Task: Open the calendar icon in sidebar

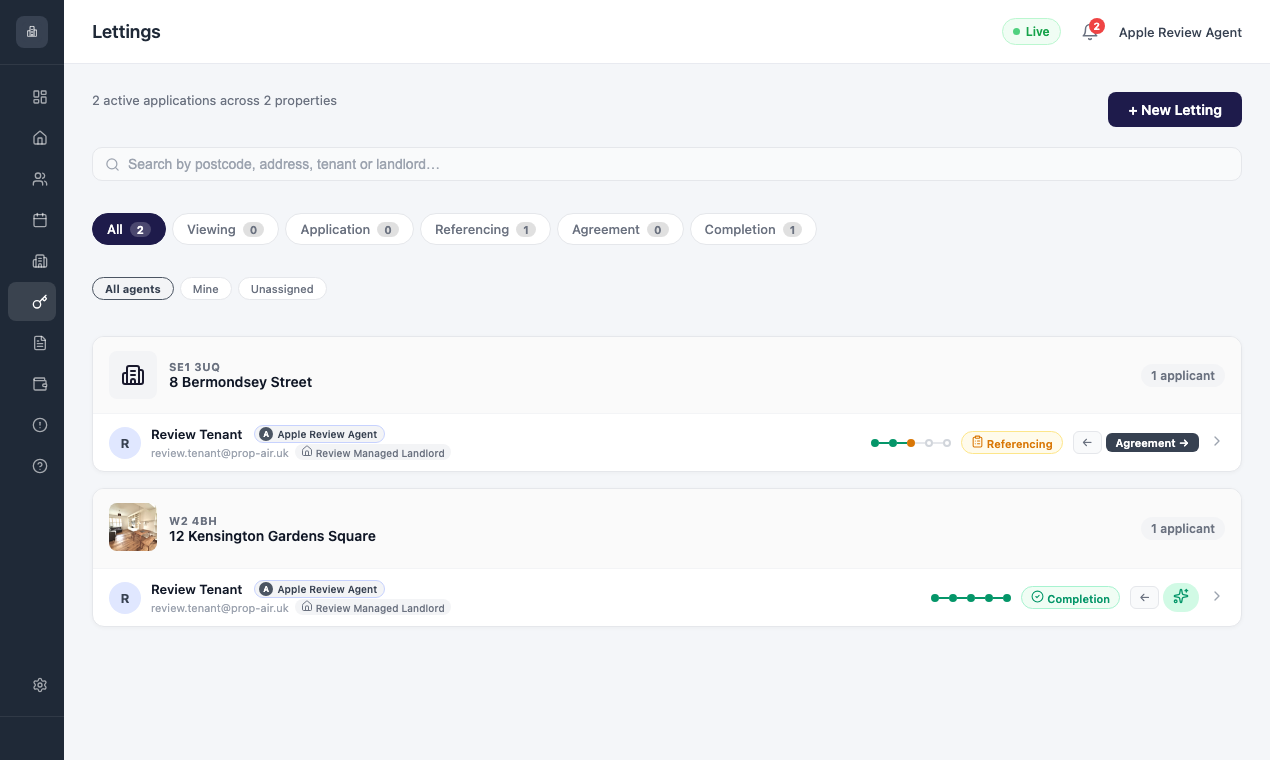Action: [x=40, y=220]
